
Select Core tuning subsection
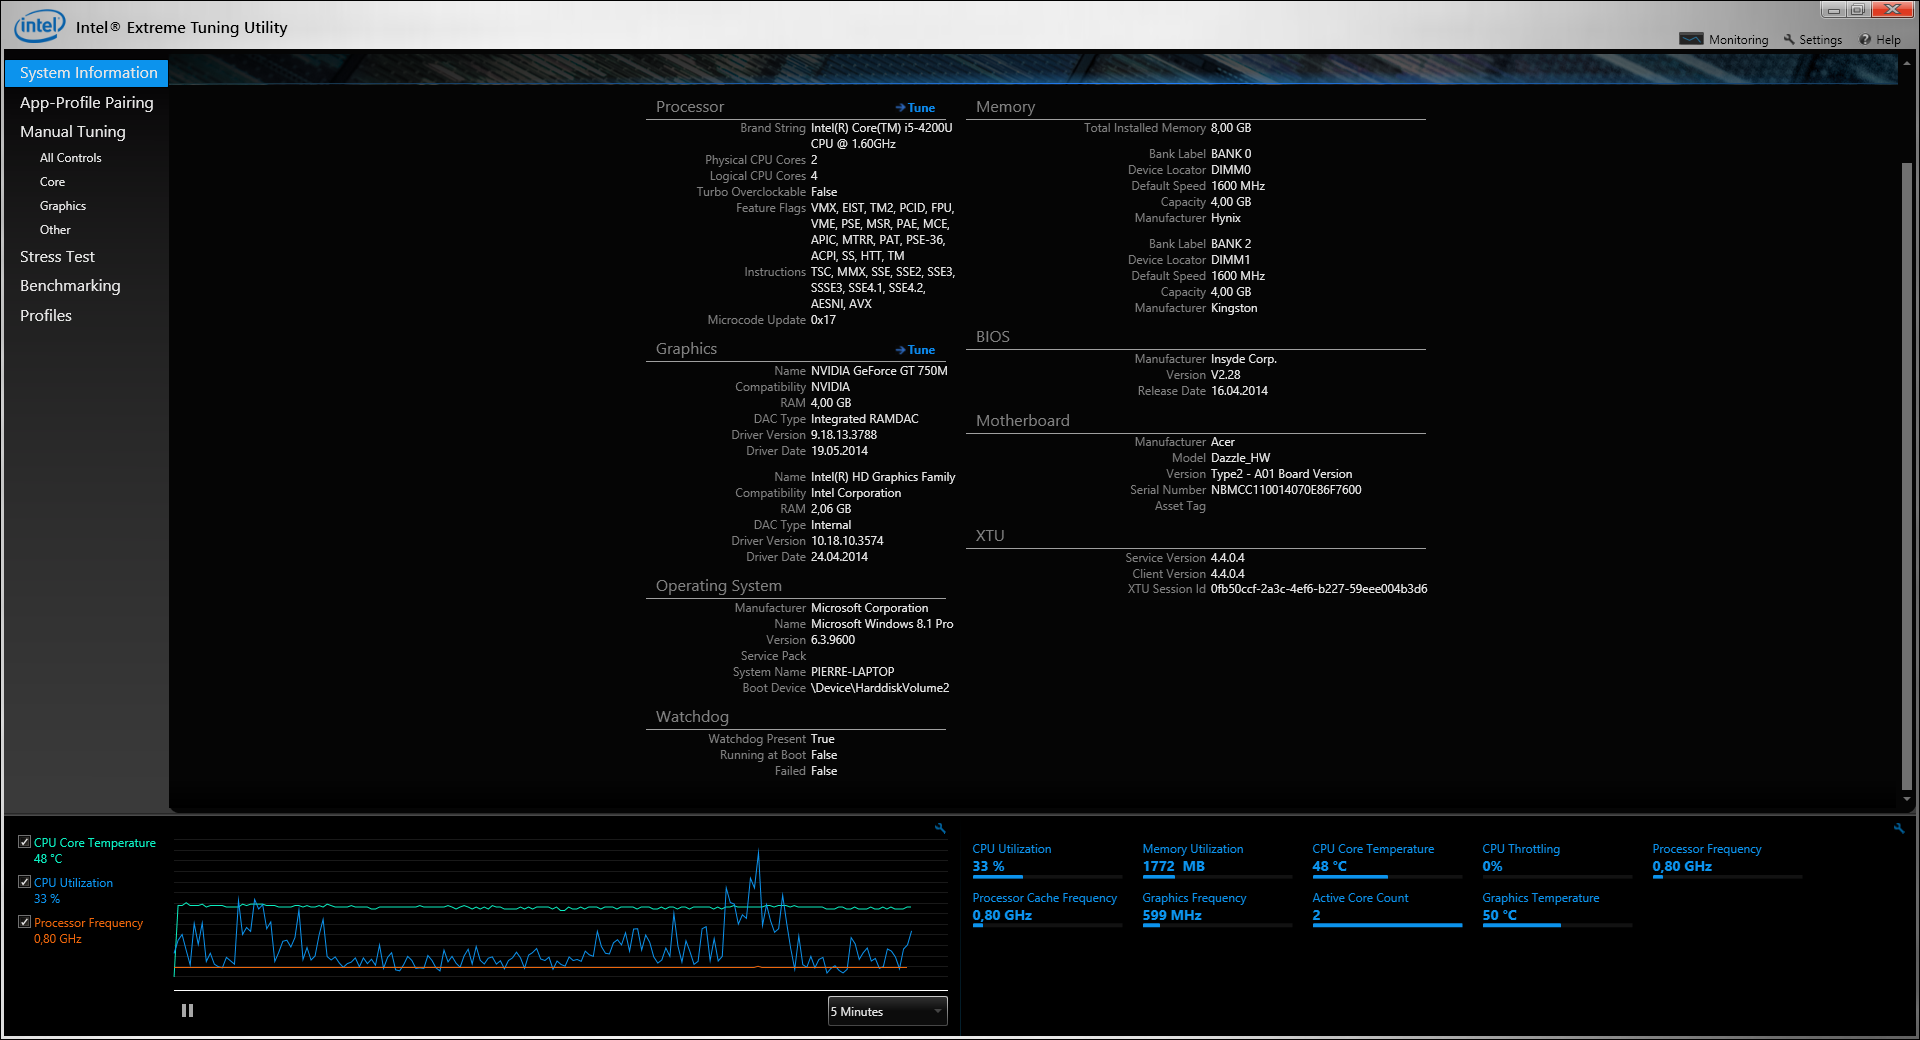click(52, 182)
